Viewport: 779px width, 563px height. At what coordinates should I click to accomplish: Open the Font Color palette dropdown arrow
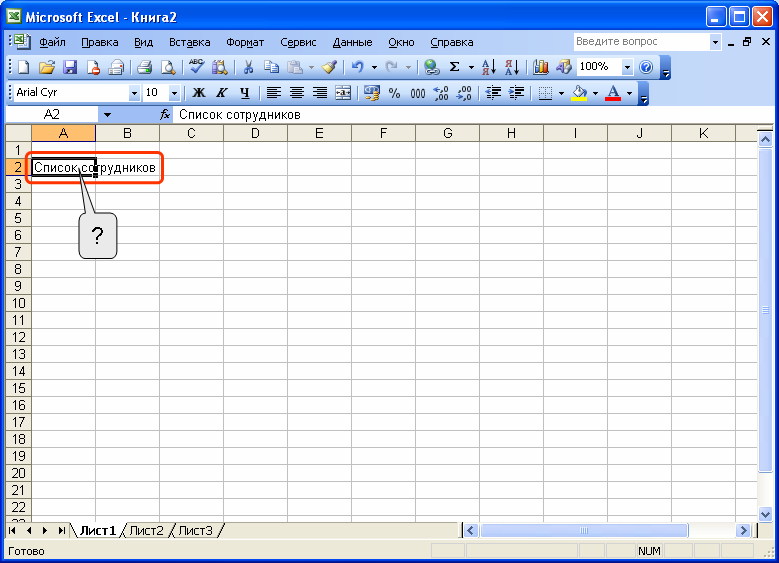[629, 93]
